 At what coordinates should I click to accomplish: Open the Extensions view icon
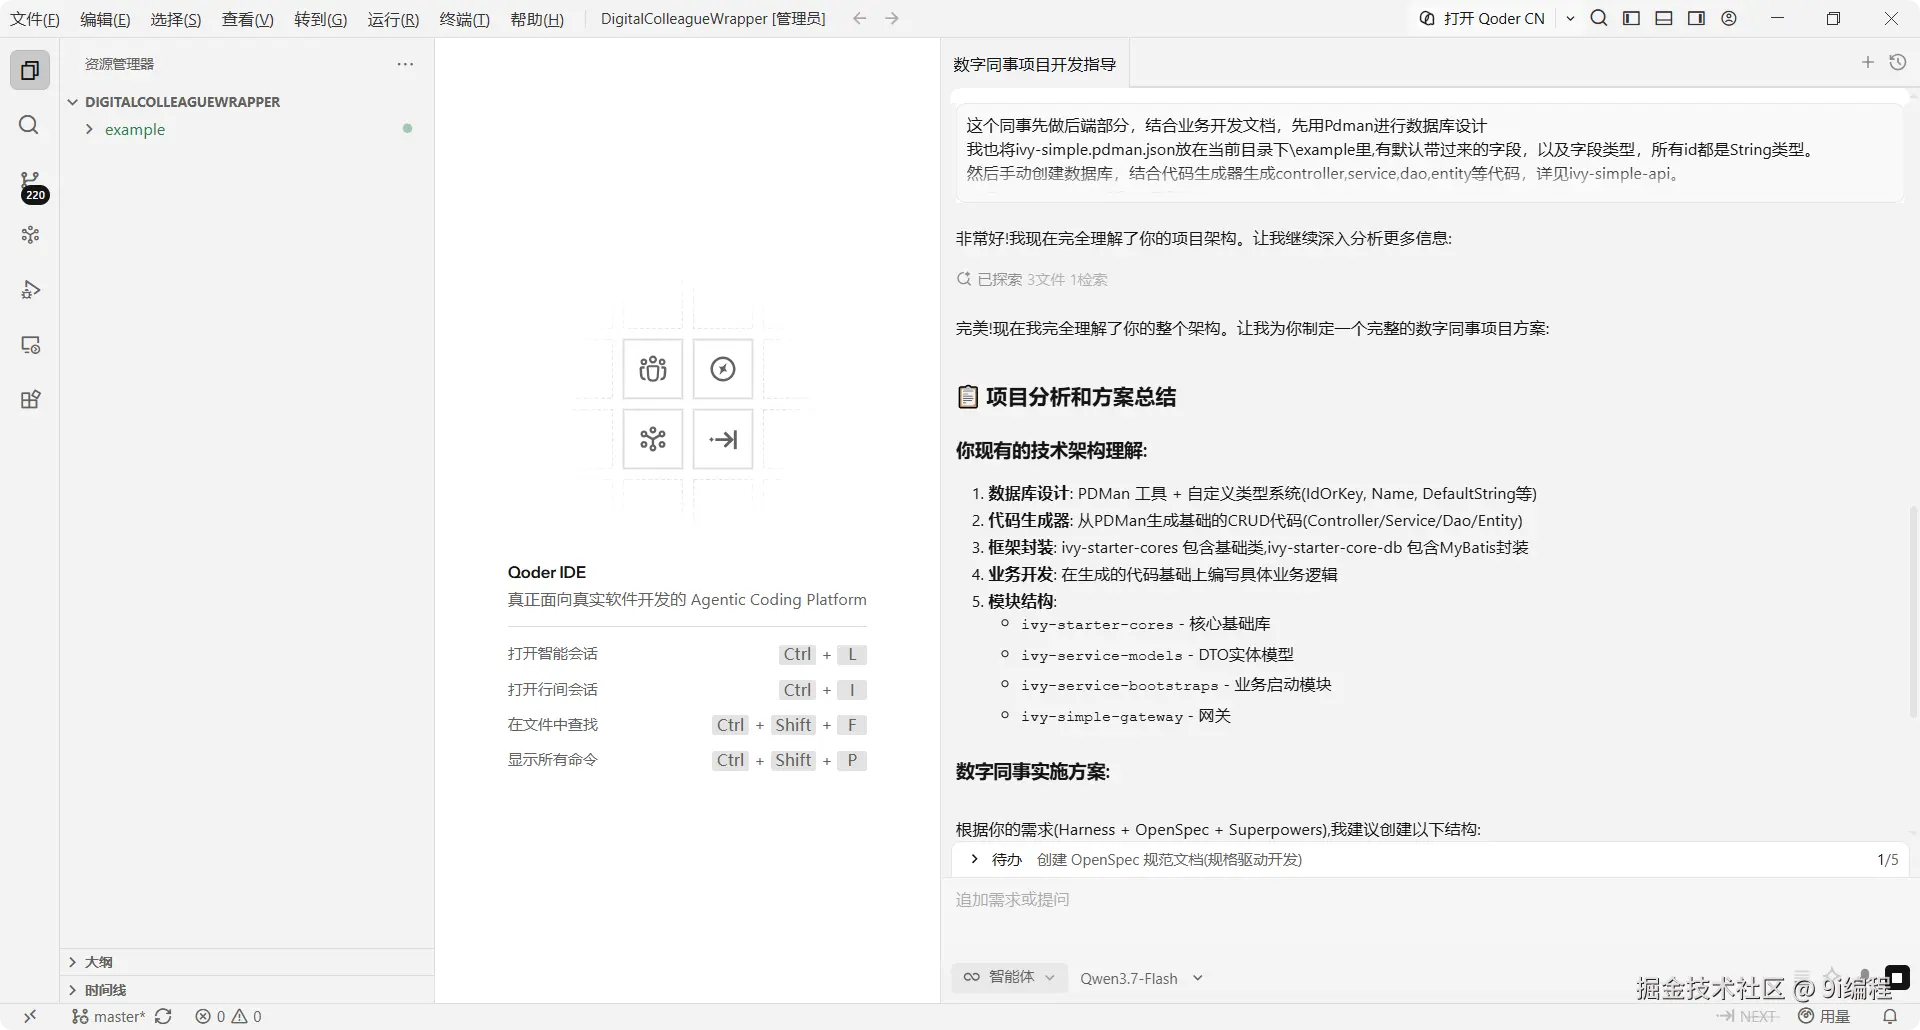(30, 400)
